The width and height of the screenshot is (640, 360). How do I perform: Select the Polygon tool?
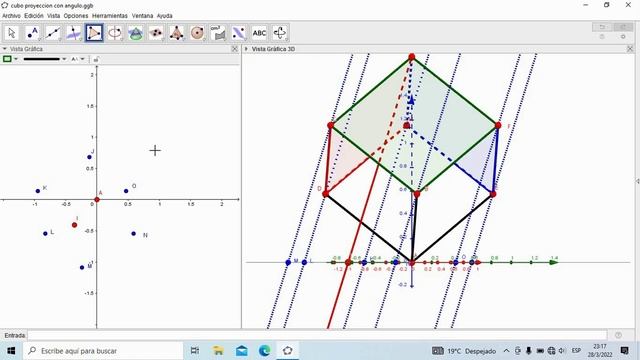pos(94,33)
